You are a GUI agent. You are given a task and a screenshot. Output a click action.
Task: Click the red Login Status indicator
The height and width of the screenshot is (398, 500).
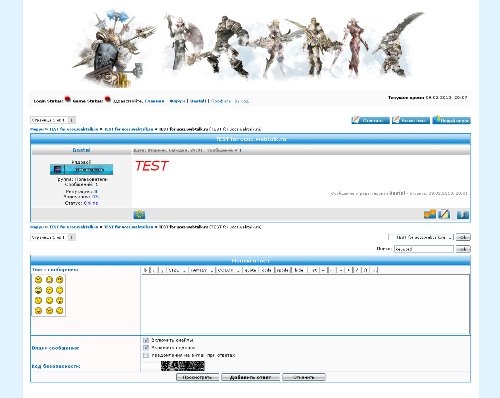click(x=68, y=99)
